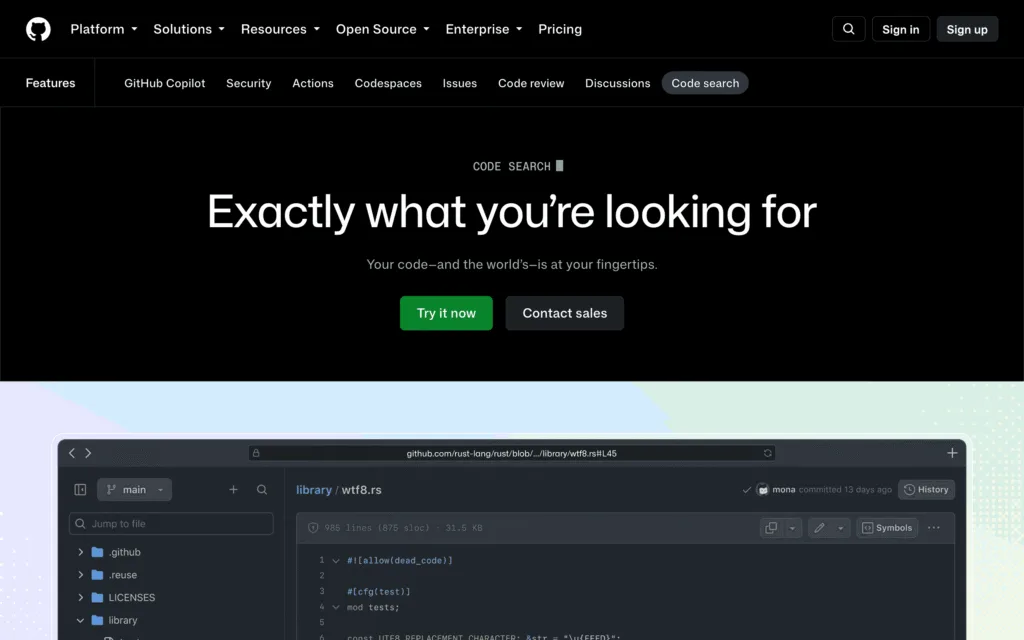The image size is (1024, 640).
Task: Toggle the file tree sidebar panel icon
Action: [80, 489]
